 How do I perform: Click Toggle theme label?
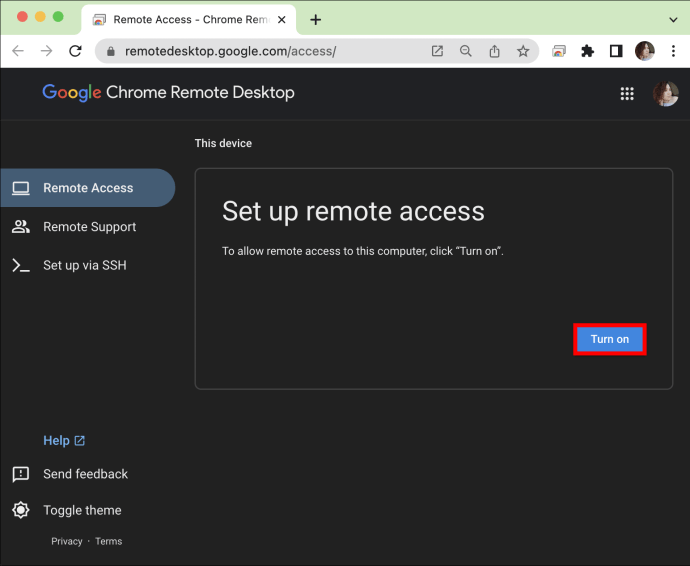click(82, 510)
